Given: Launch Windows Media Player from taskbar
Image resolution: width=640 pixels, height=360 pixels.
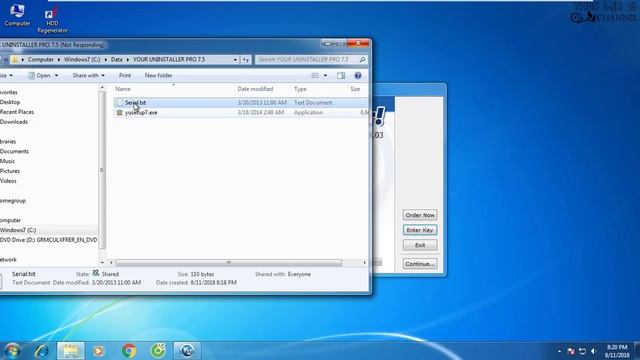Looking at the screenshot, I should coord(98,351).
